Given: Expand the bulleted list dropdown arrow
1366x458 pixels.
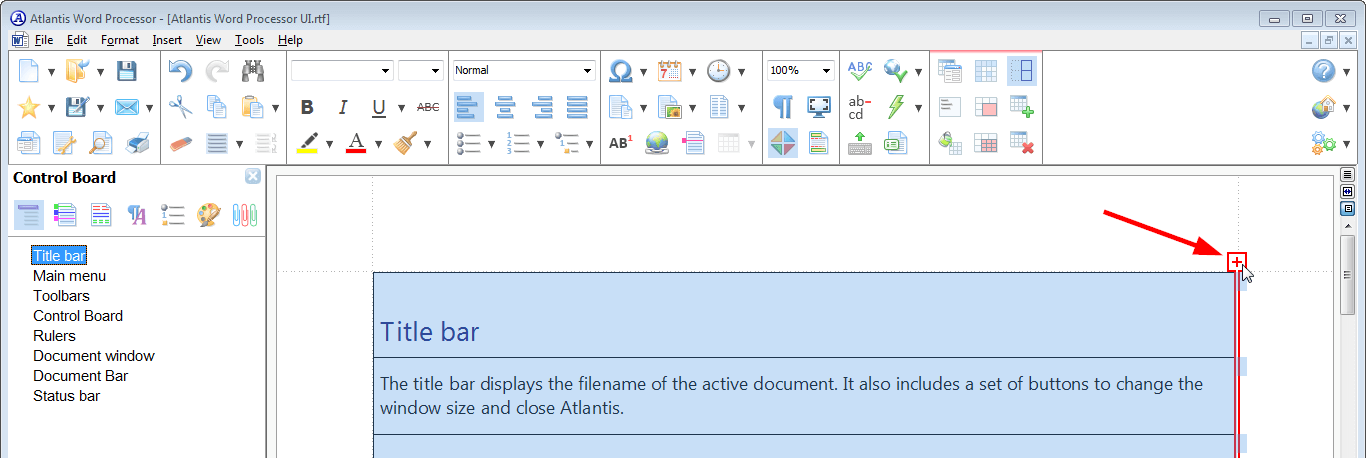Looking at the screenshot, I should point(492,144).
